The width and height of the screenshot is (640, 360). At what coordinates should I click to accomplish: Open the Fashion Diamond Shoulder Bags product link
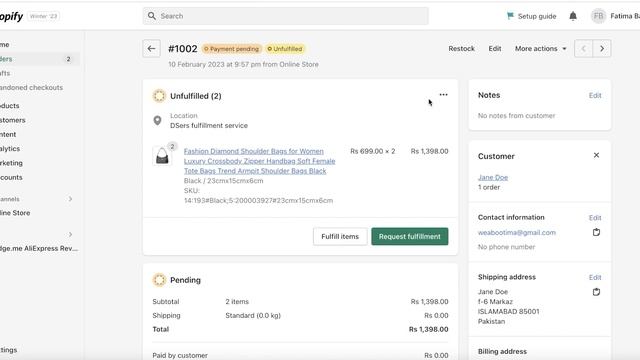click(259, 161)
